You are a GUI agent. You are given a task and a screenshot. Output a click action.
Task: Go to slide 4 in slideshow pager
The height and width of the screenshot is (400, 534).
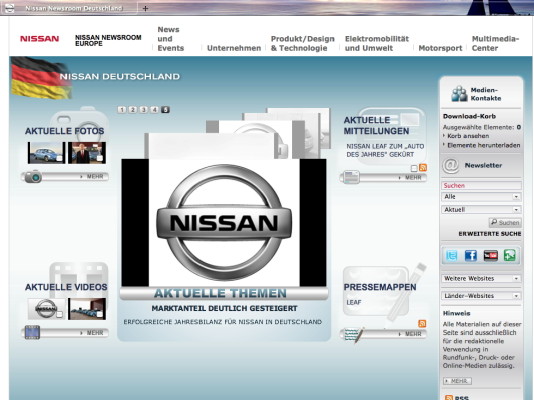click(155, 110)
